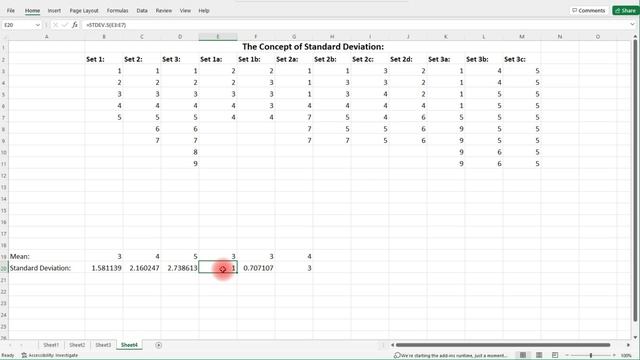The width and height of the screenshot is (640, 360).
Task: Click the 'Set 2b:' header cell
Action: pos(332,59)
